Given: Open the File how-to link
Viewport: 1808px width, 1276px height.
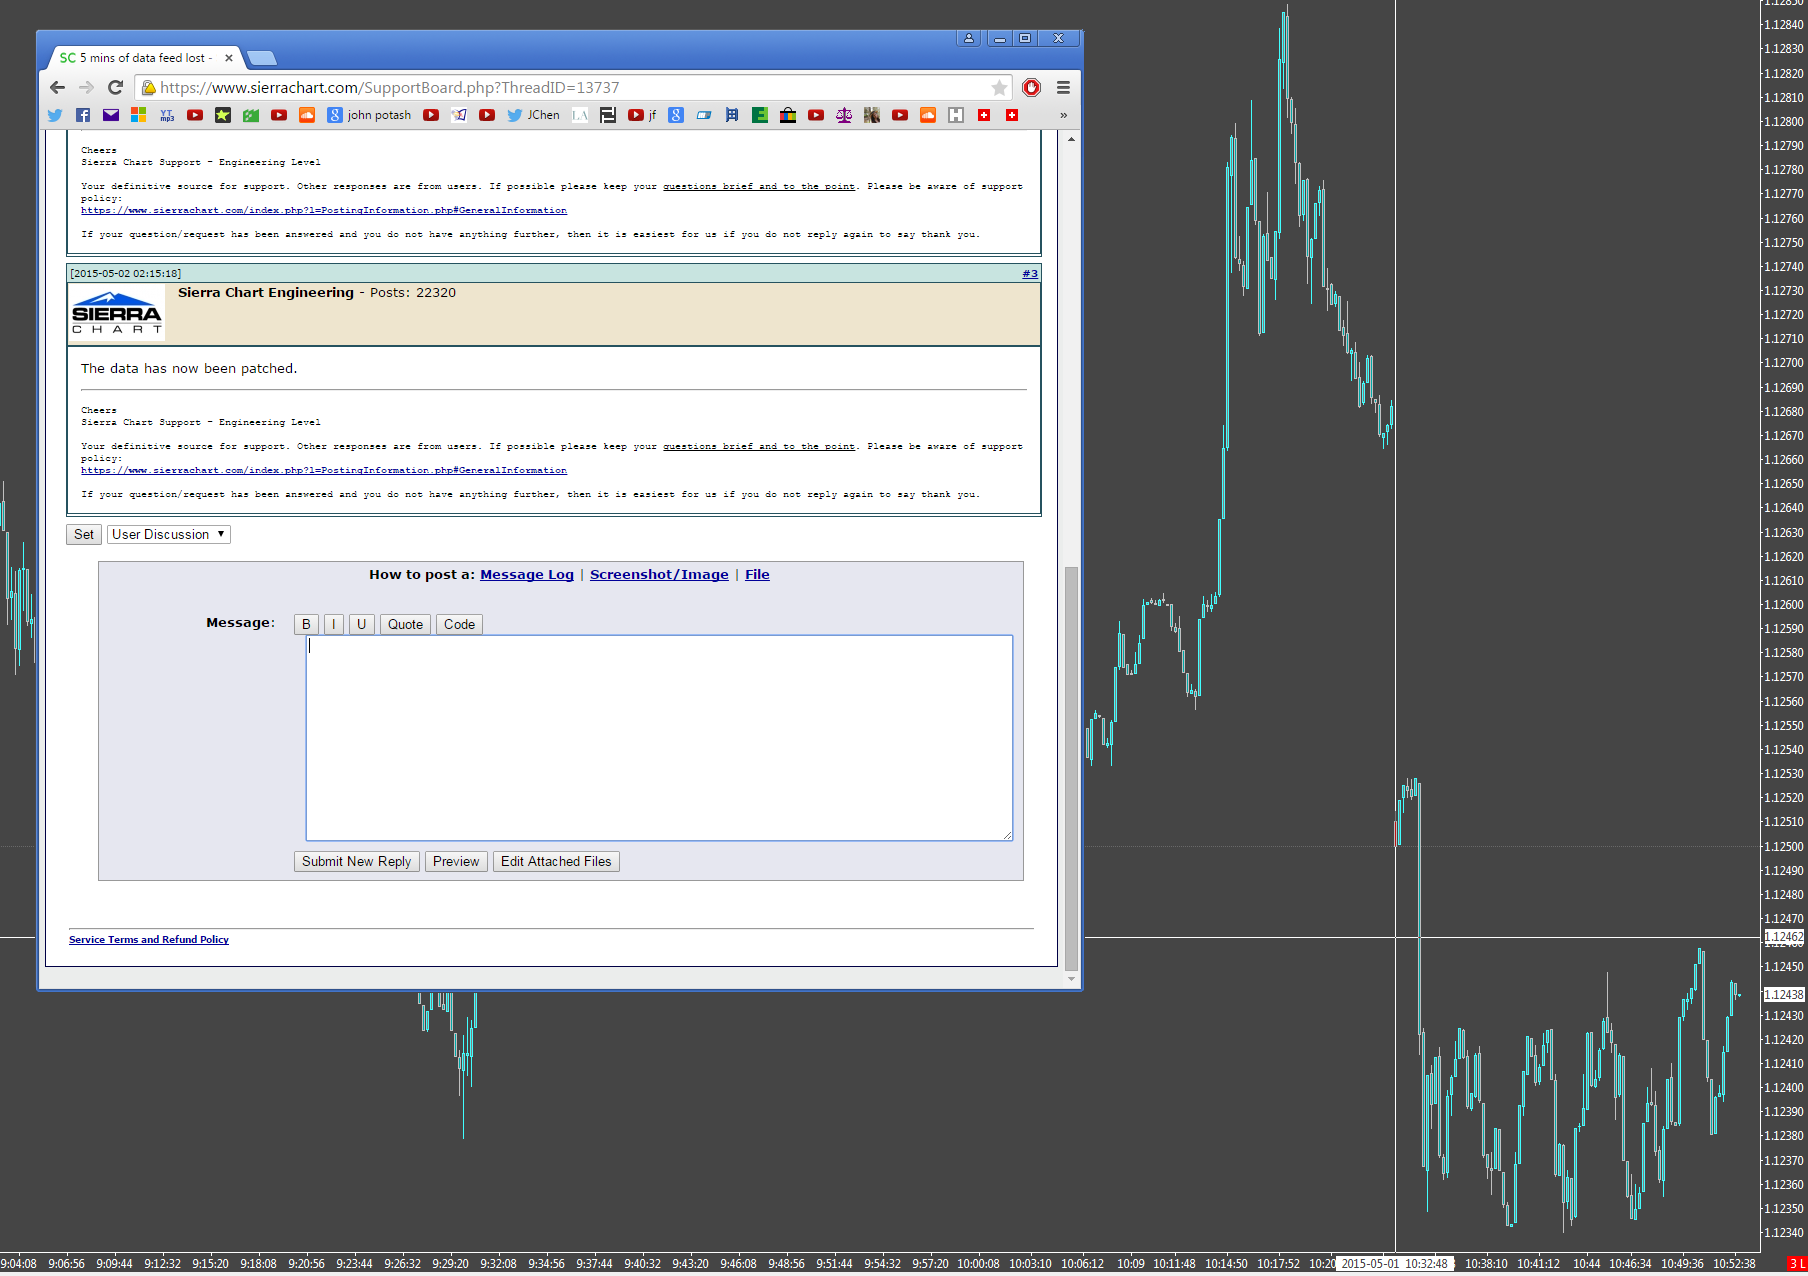Looking at the screenshot, I should coord(757,574).
